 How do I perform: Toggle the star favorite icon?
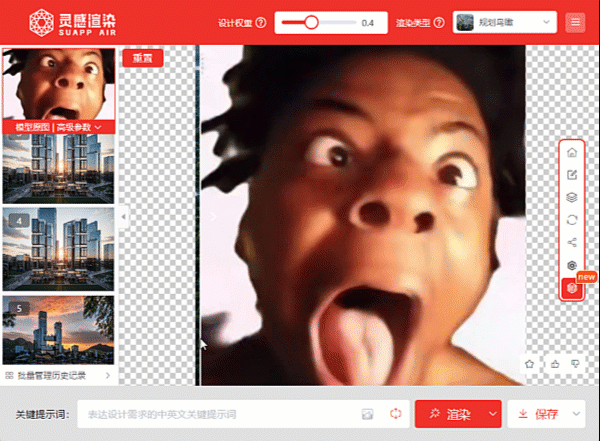pos(530,364)
